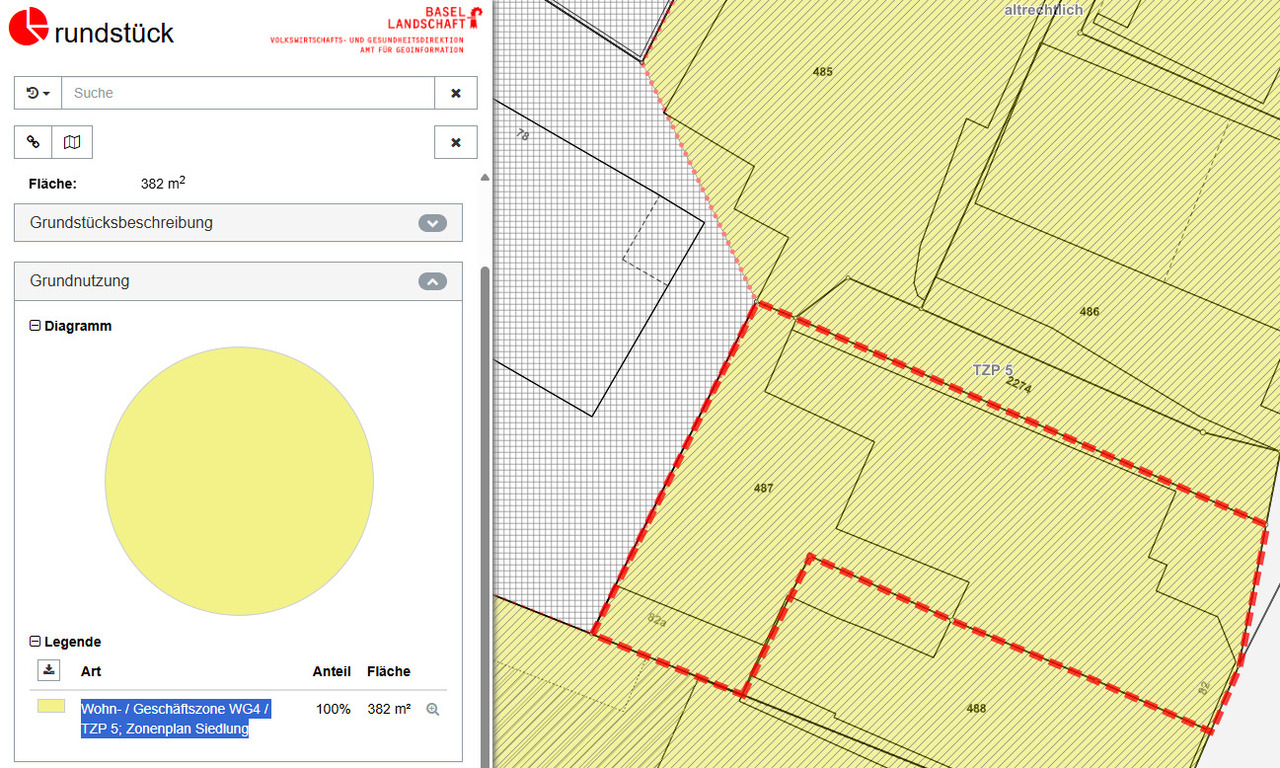Click the red Grundstück logo
Screen dimensions: 1280x768
tap(28, 27)
